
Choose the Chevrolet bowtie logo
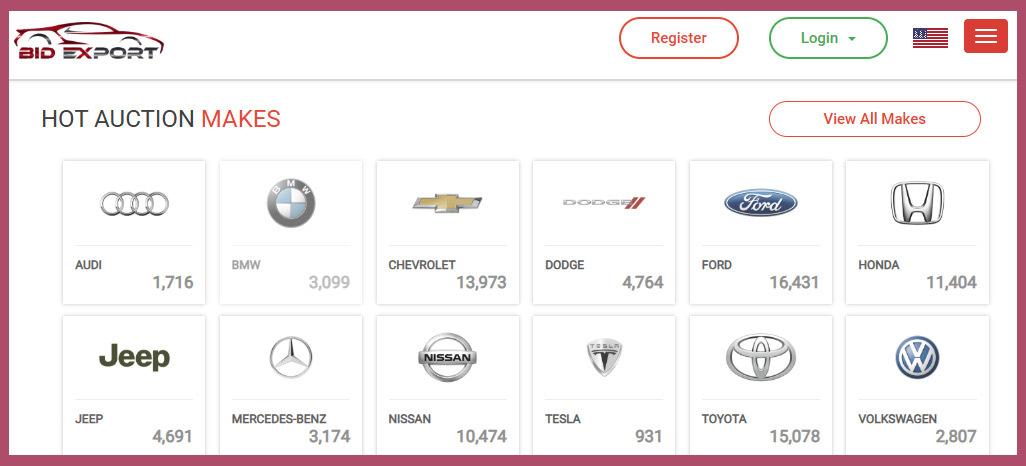(x=447, y=203)
